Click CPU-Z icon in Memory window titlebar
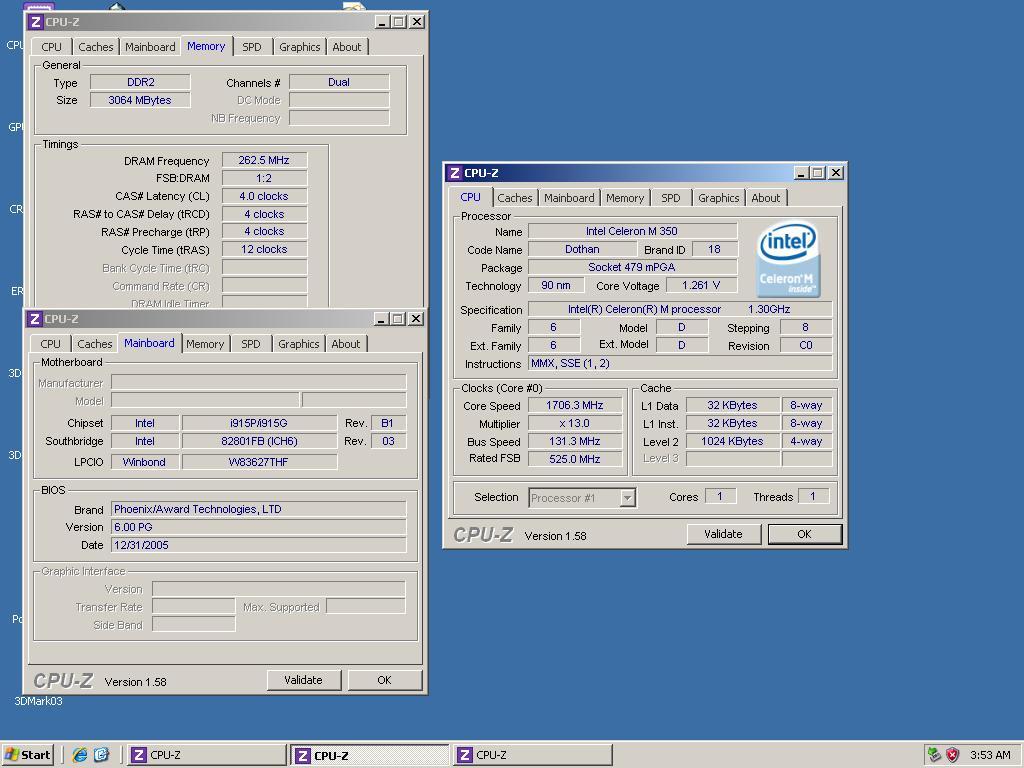The width and height of the screenshot is (1024, 768). 36,22
